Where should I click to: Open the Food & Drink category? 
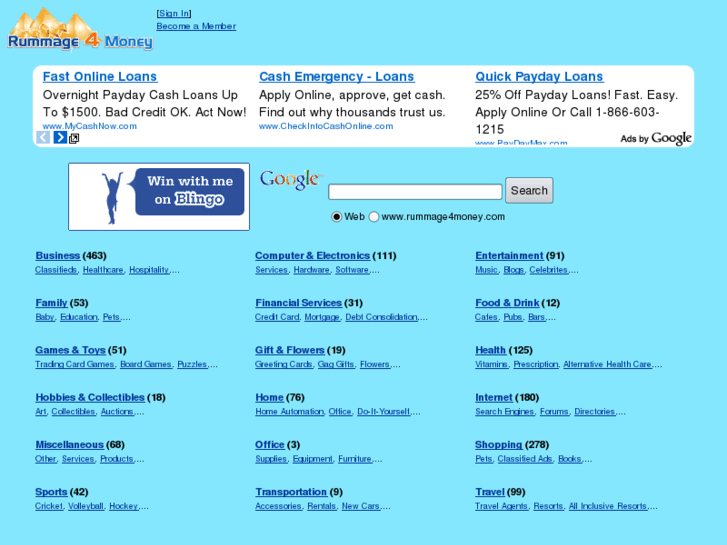tap(507, 303)
